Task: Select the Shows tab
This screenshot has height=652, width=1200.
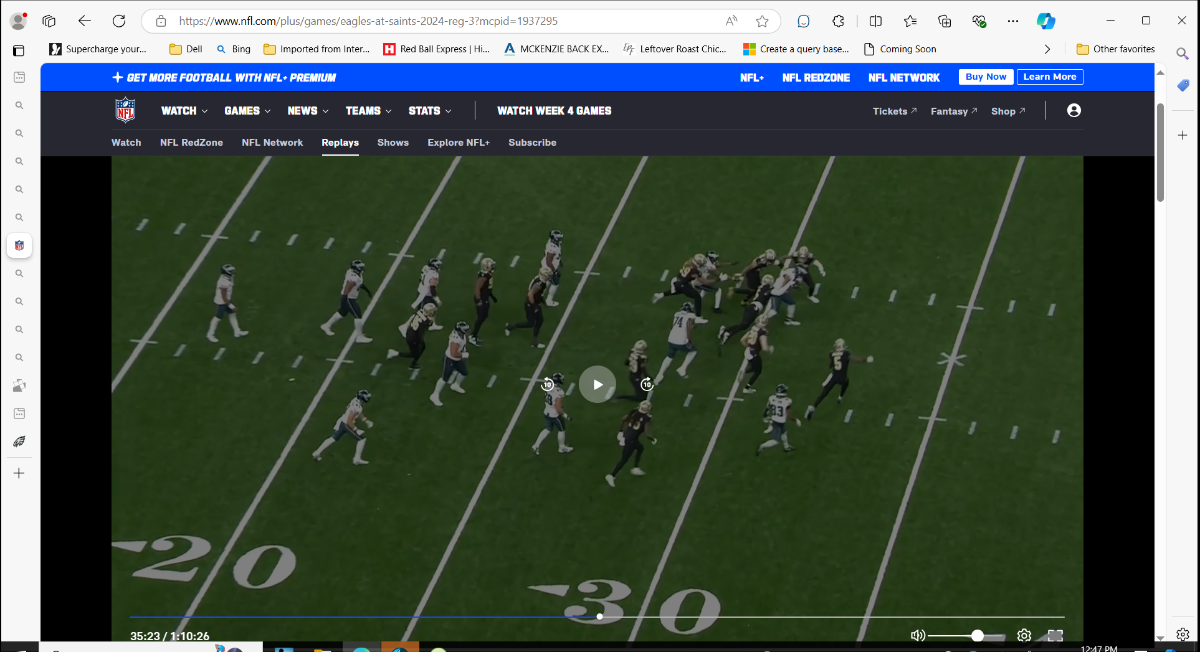Action: click(x=393, y=142)
